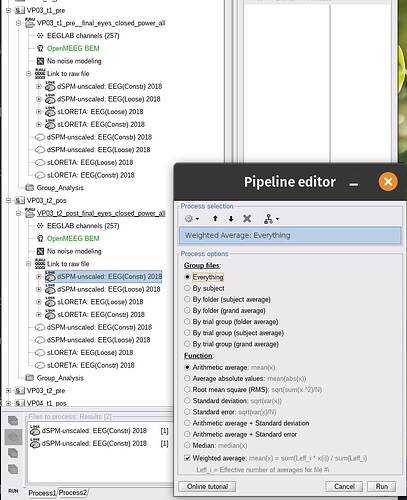Collapse the VP03_t2_post_final_eyes_closed_power_all folder
Image resolution: width=407 pixels, height=500 pixels.
[x=18, y=214]
